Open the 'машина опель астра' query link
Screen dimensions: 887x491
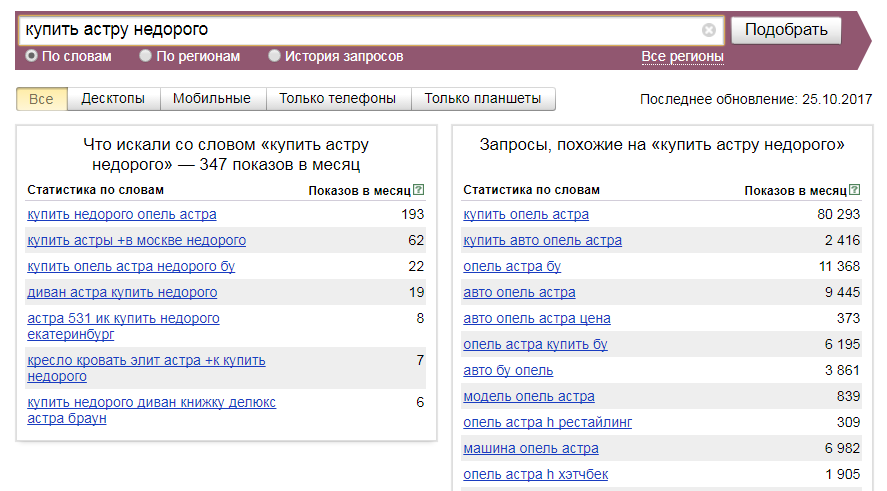click(x=531, y=448)
